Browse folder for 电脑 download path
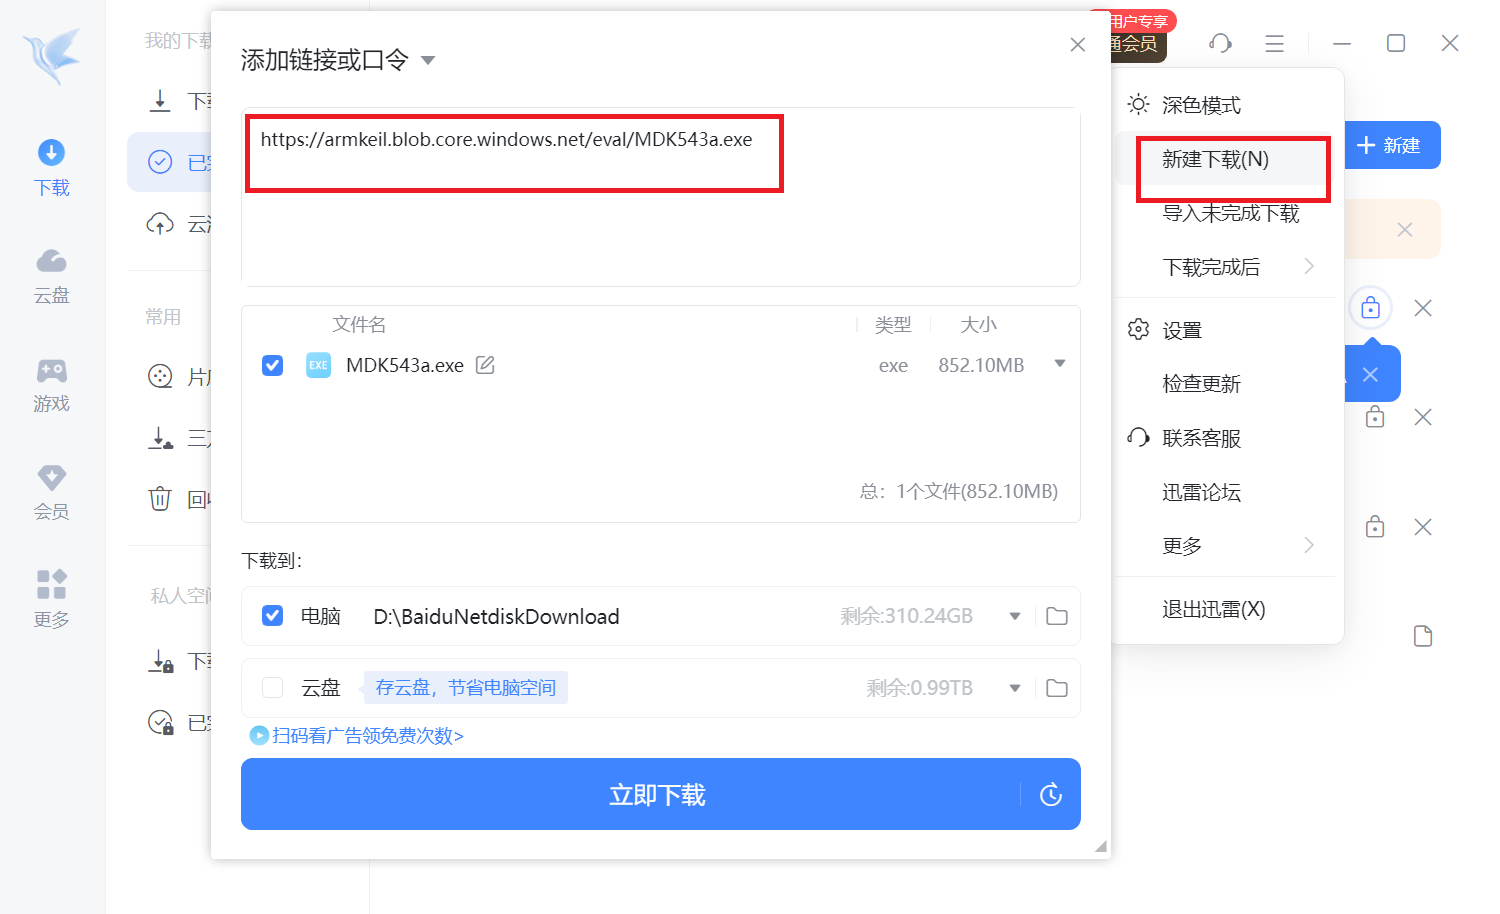The height and width of the screenshot is (914, 1500). [x=1057, y=616]
